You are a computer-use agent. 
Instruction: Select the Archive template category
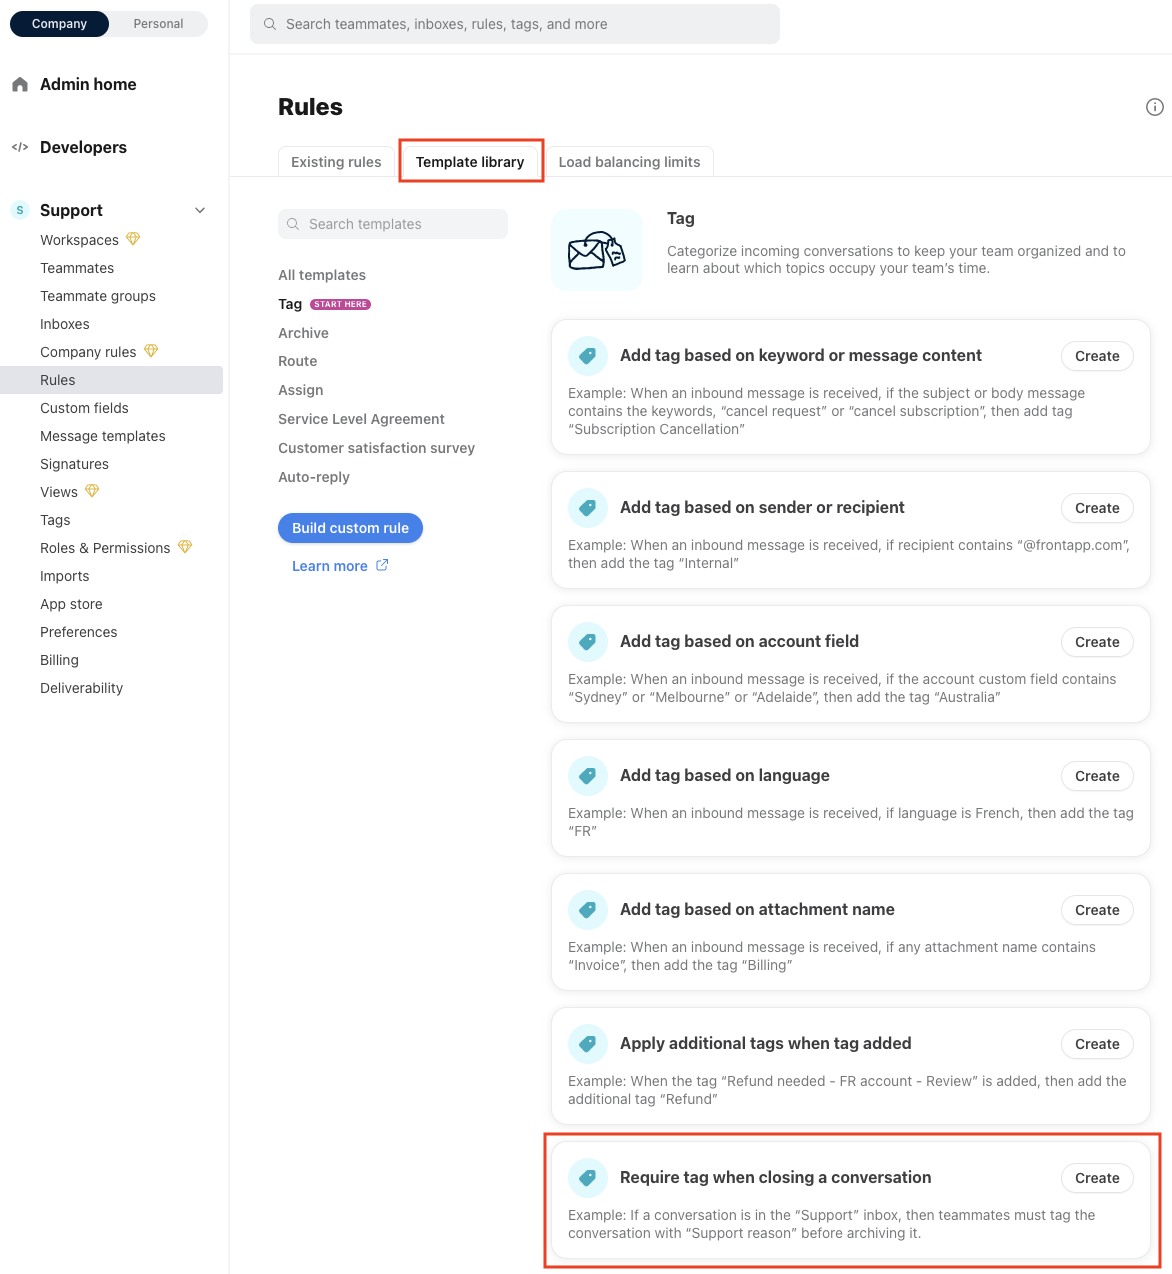click(x=303, y=333)
